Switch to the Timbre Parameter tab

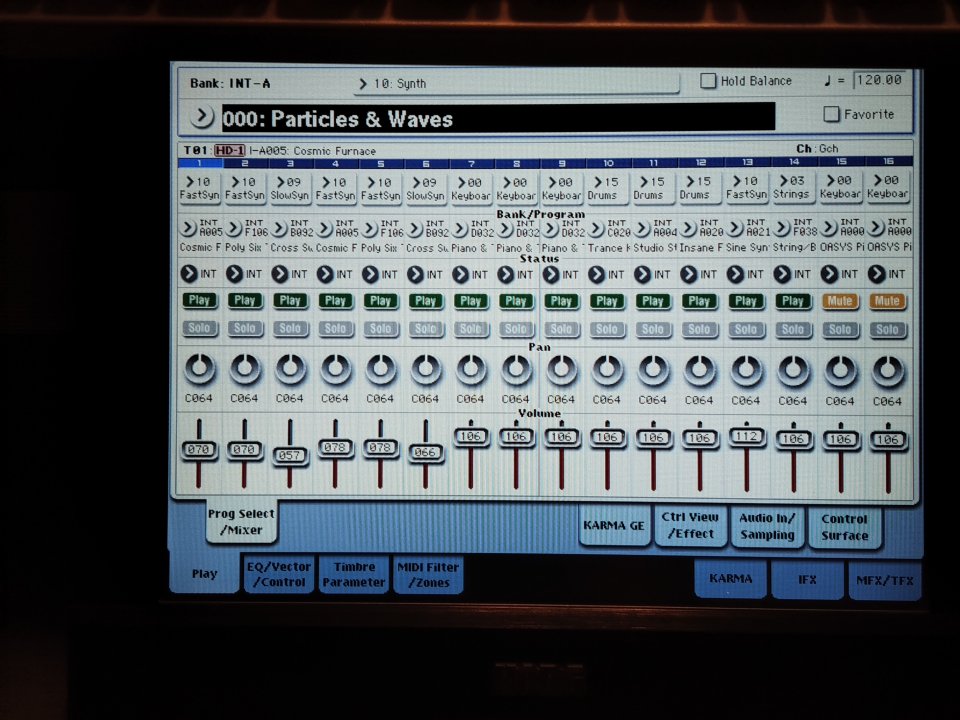click(x=354, y=574)
